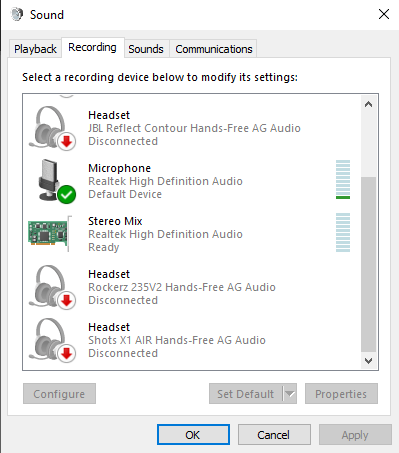
Task: Switch to the Playback tab
Action: 35,49
